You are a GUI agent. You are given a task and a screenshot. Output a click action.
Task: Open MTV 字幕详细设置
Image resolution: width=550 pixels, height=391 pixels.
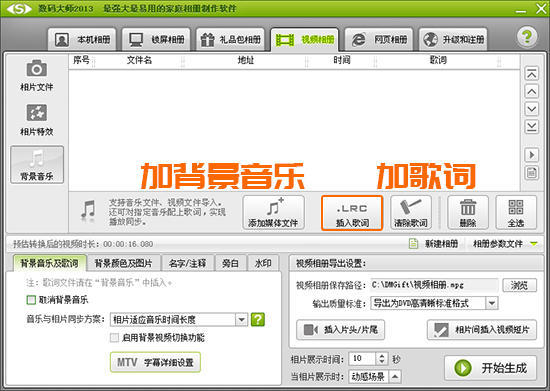pos(155,362)
